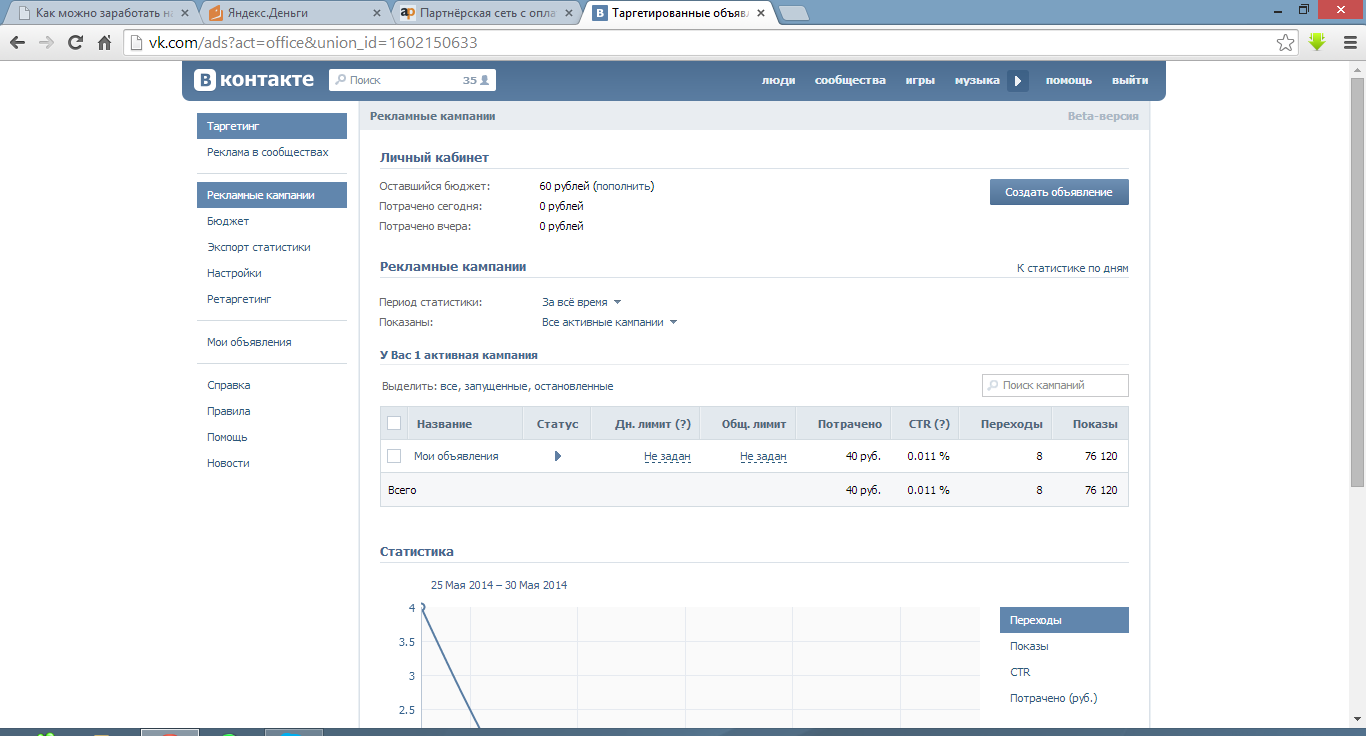This screenshot has height=736, width=1366.
Task: Click the VK Поиск search field
Action: tap(412, 80)
